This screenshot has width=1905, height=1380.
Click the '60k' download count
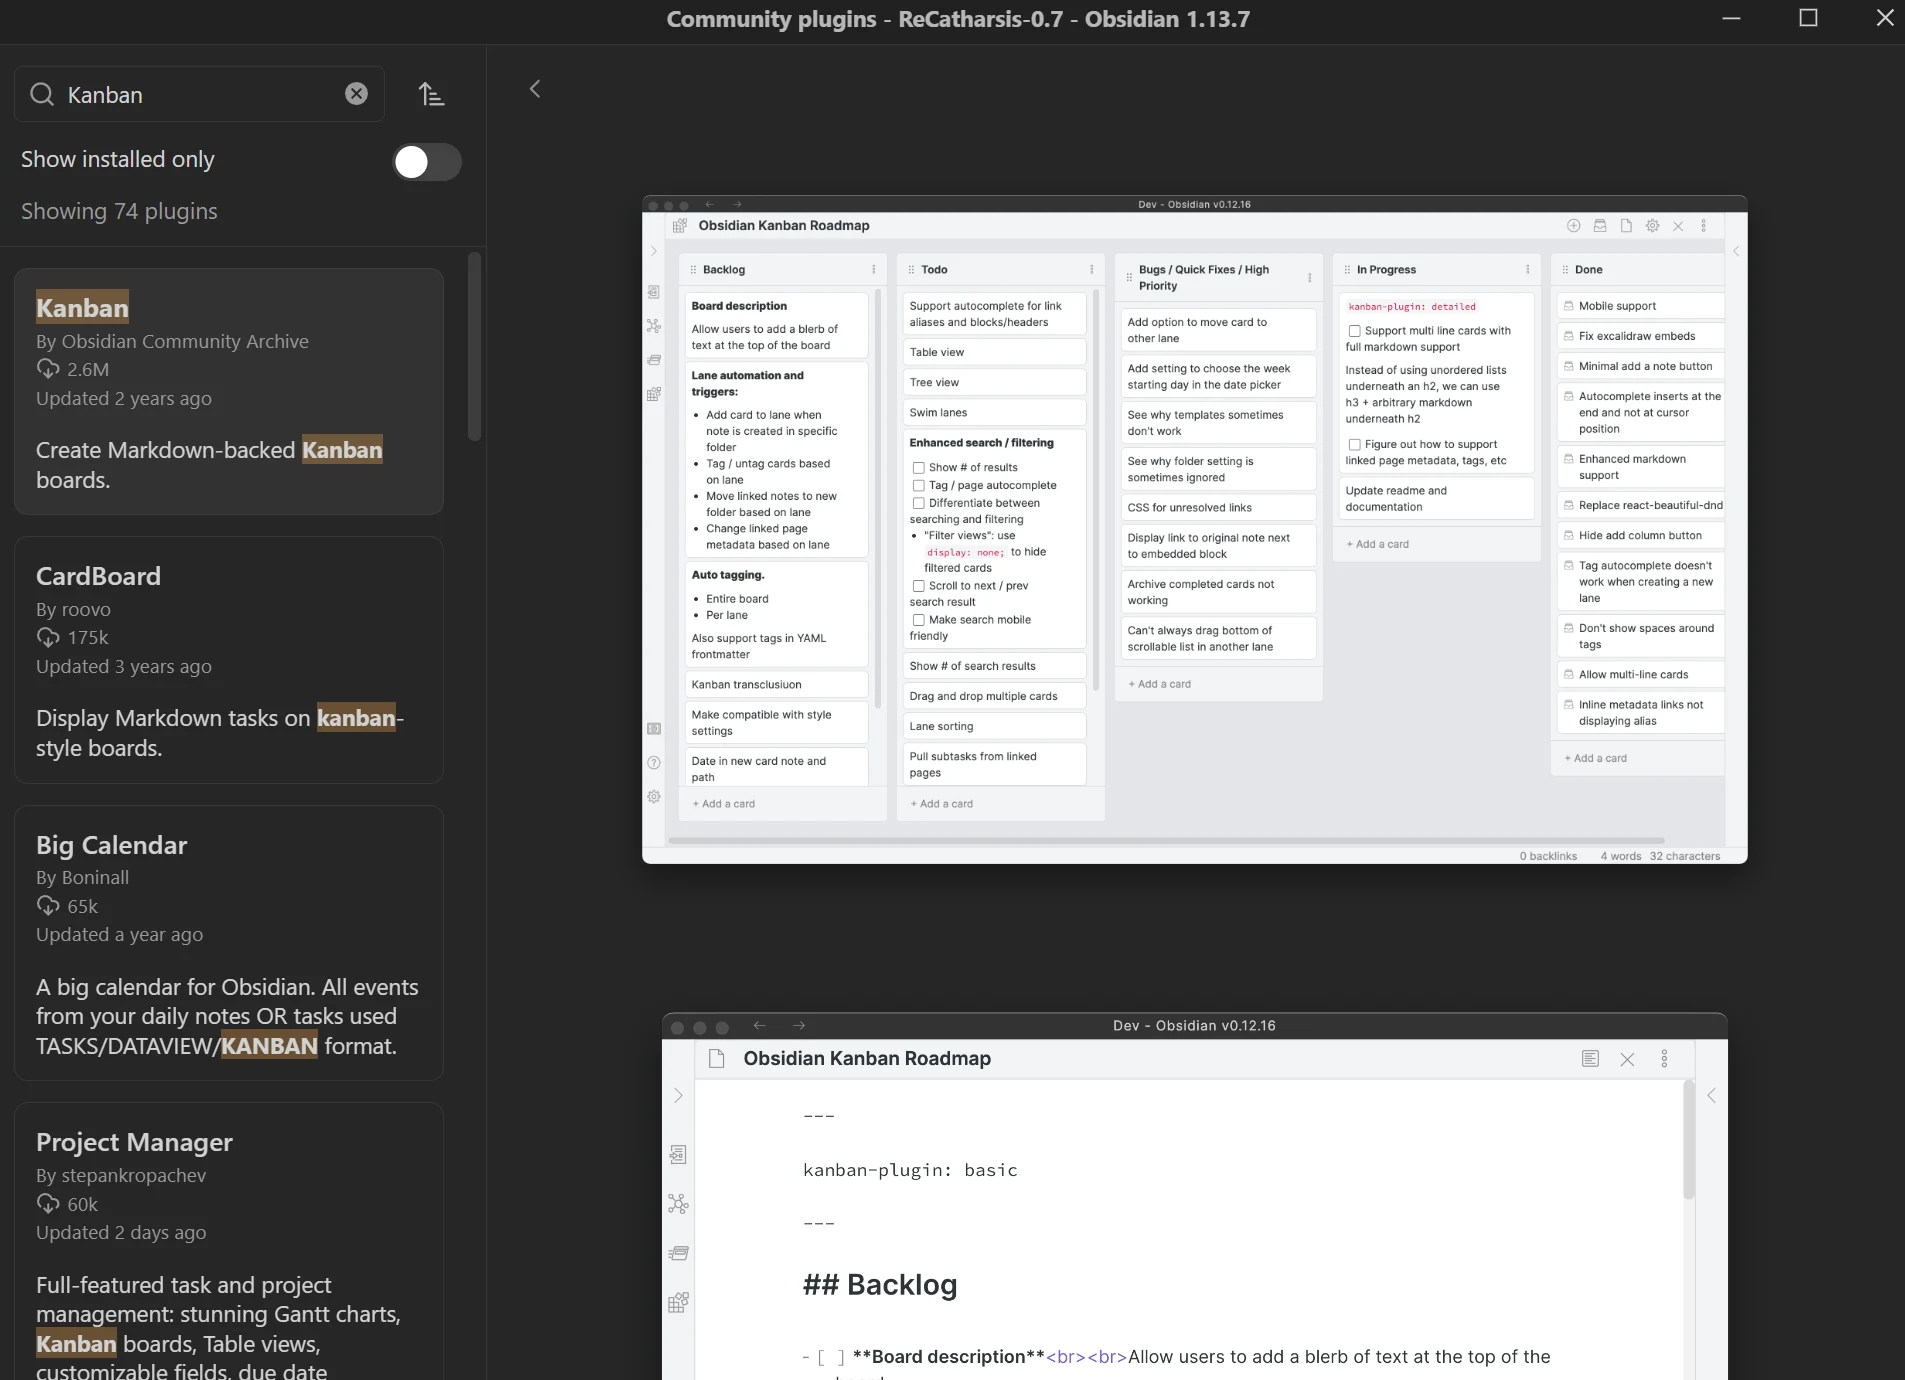(82, 1204)
